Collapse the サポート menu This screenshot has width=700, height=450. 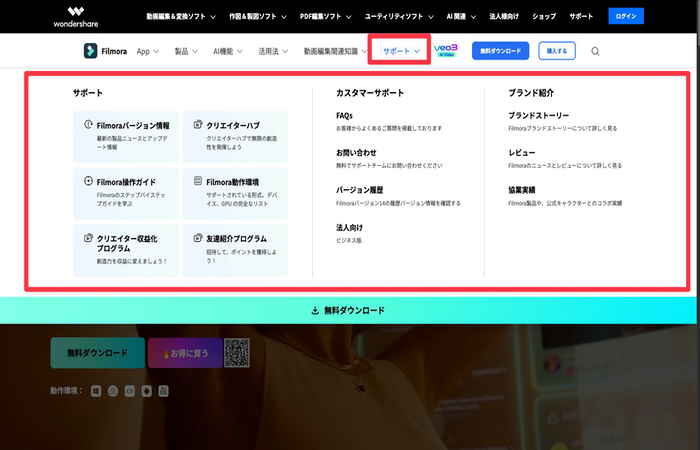(x=399, y=51)
